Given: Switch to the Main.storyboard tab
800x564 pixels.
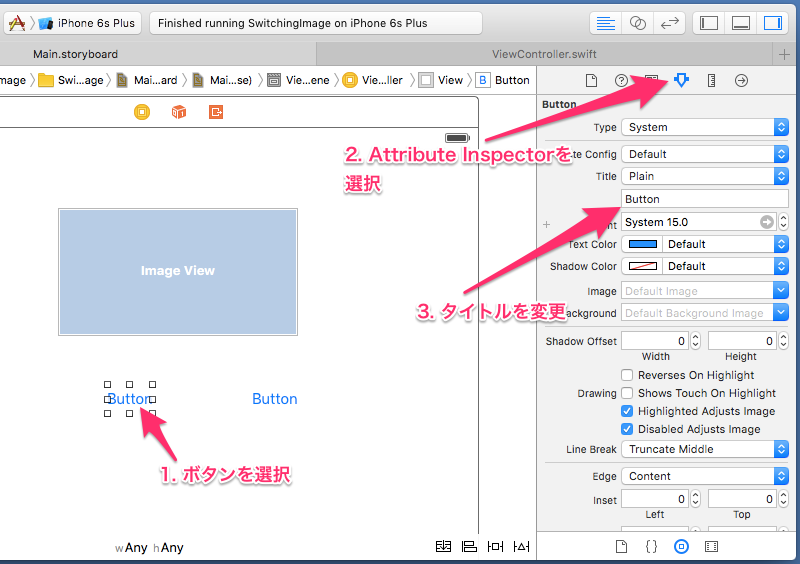Looking at the screenshot, I should click(x=76, y=54).
